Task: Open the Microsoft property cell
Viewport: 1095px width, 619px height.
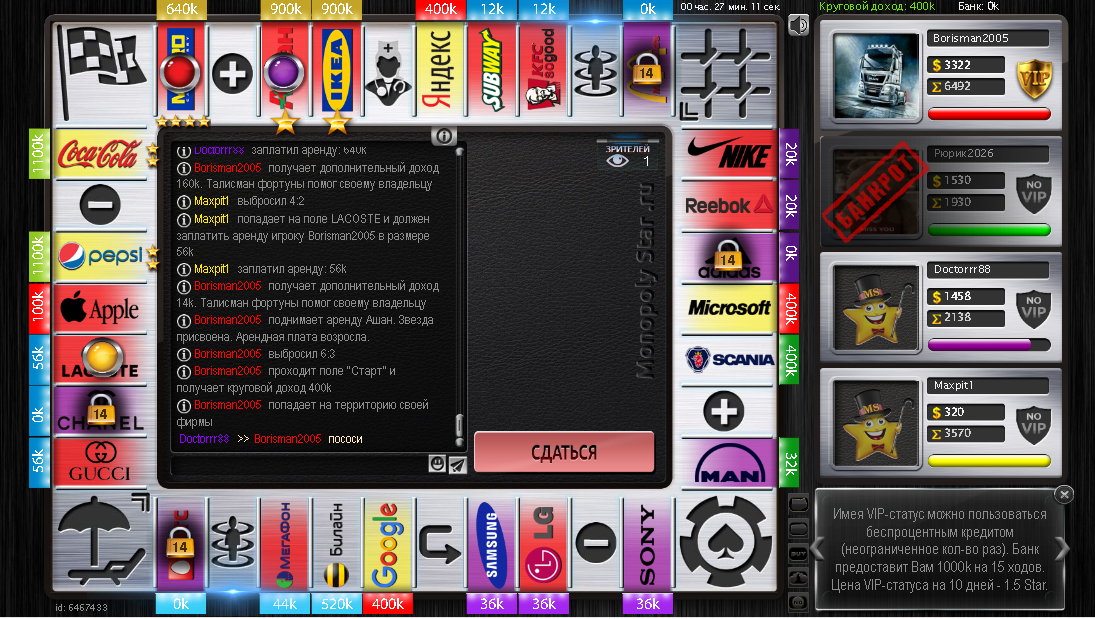Action: pos(729,307)
